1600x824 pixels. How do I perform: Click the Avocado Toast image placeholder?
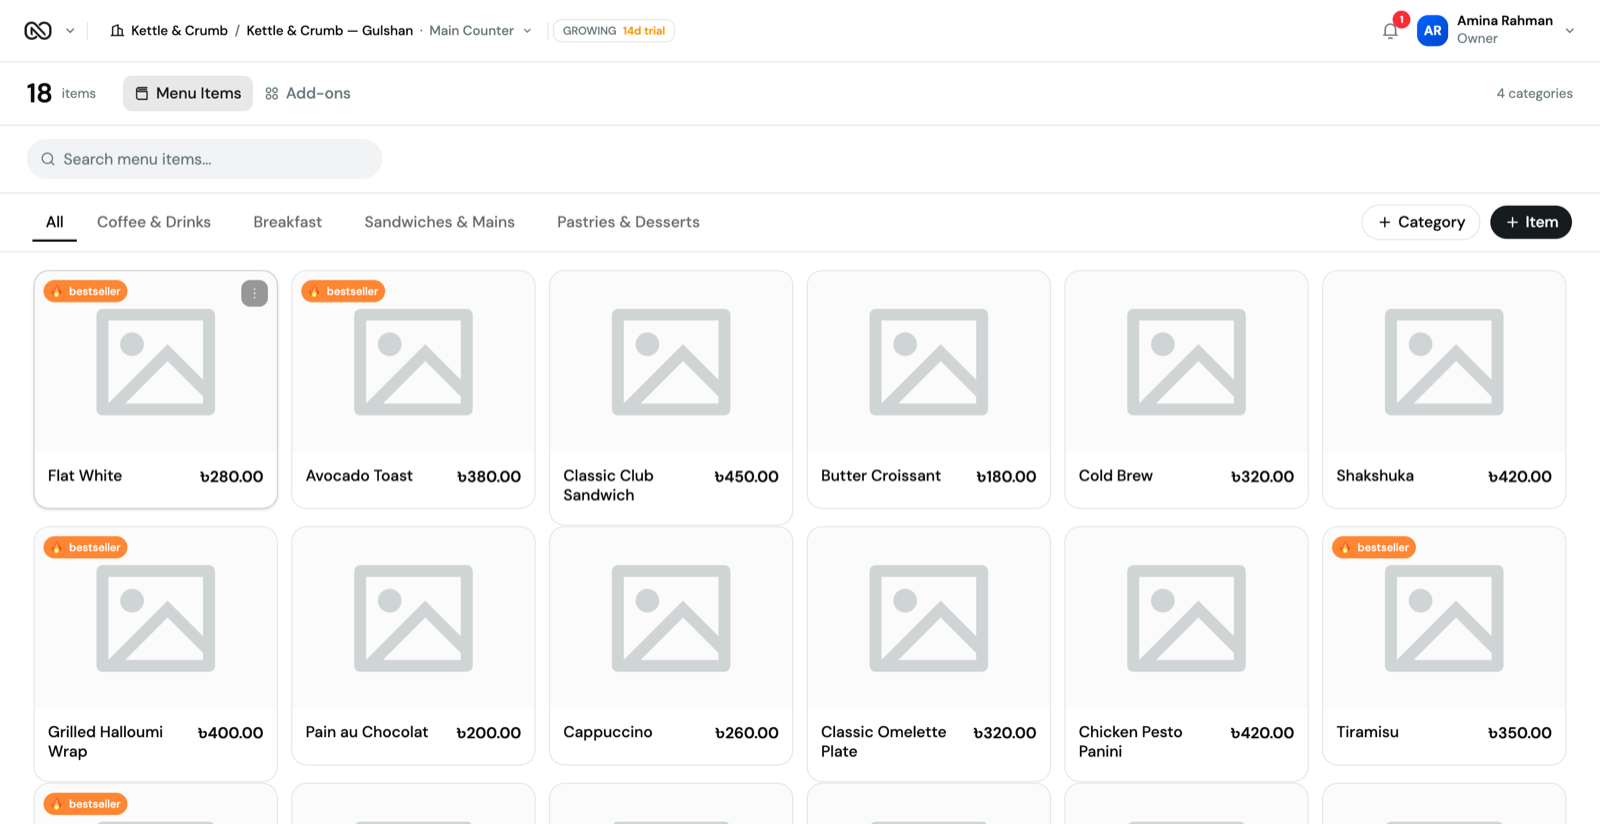[413, 362]
